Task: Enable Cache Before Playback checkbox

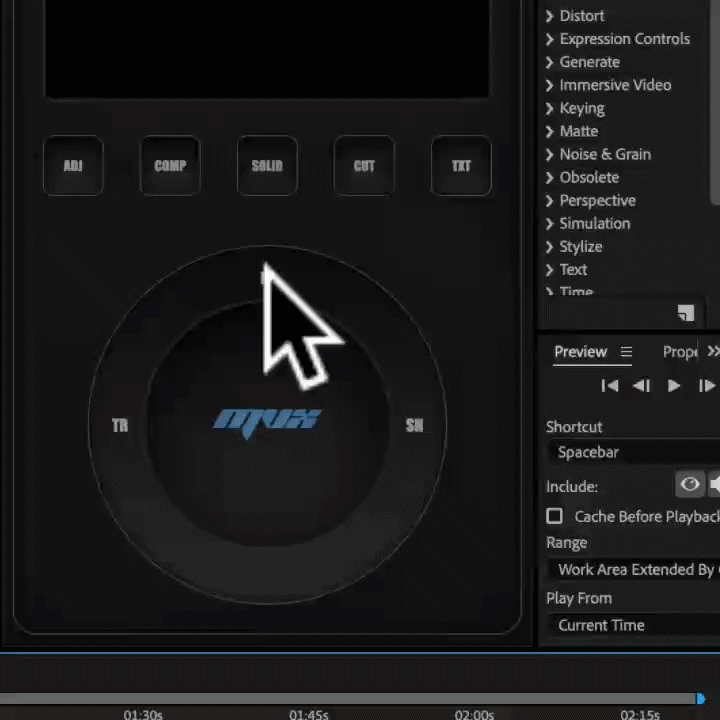Action: click(x=554, y=516)
